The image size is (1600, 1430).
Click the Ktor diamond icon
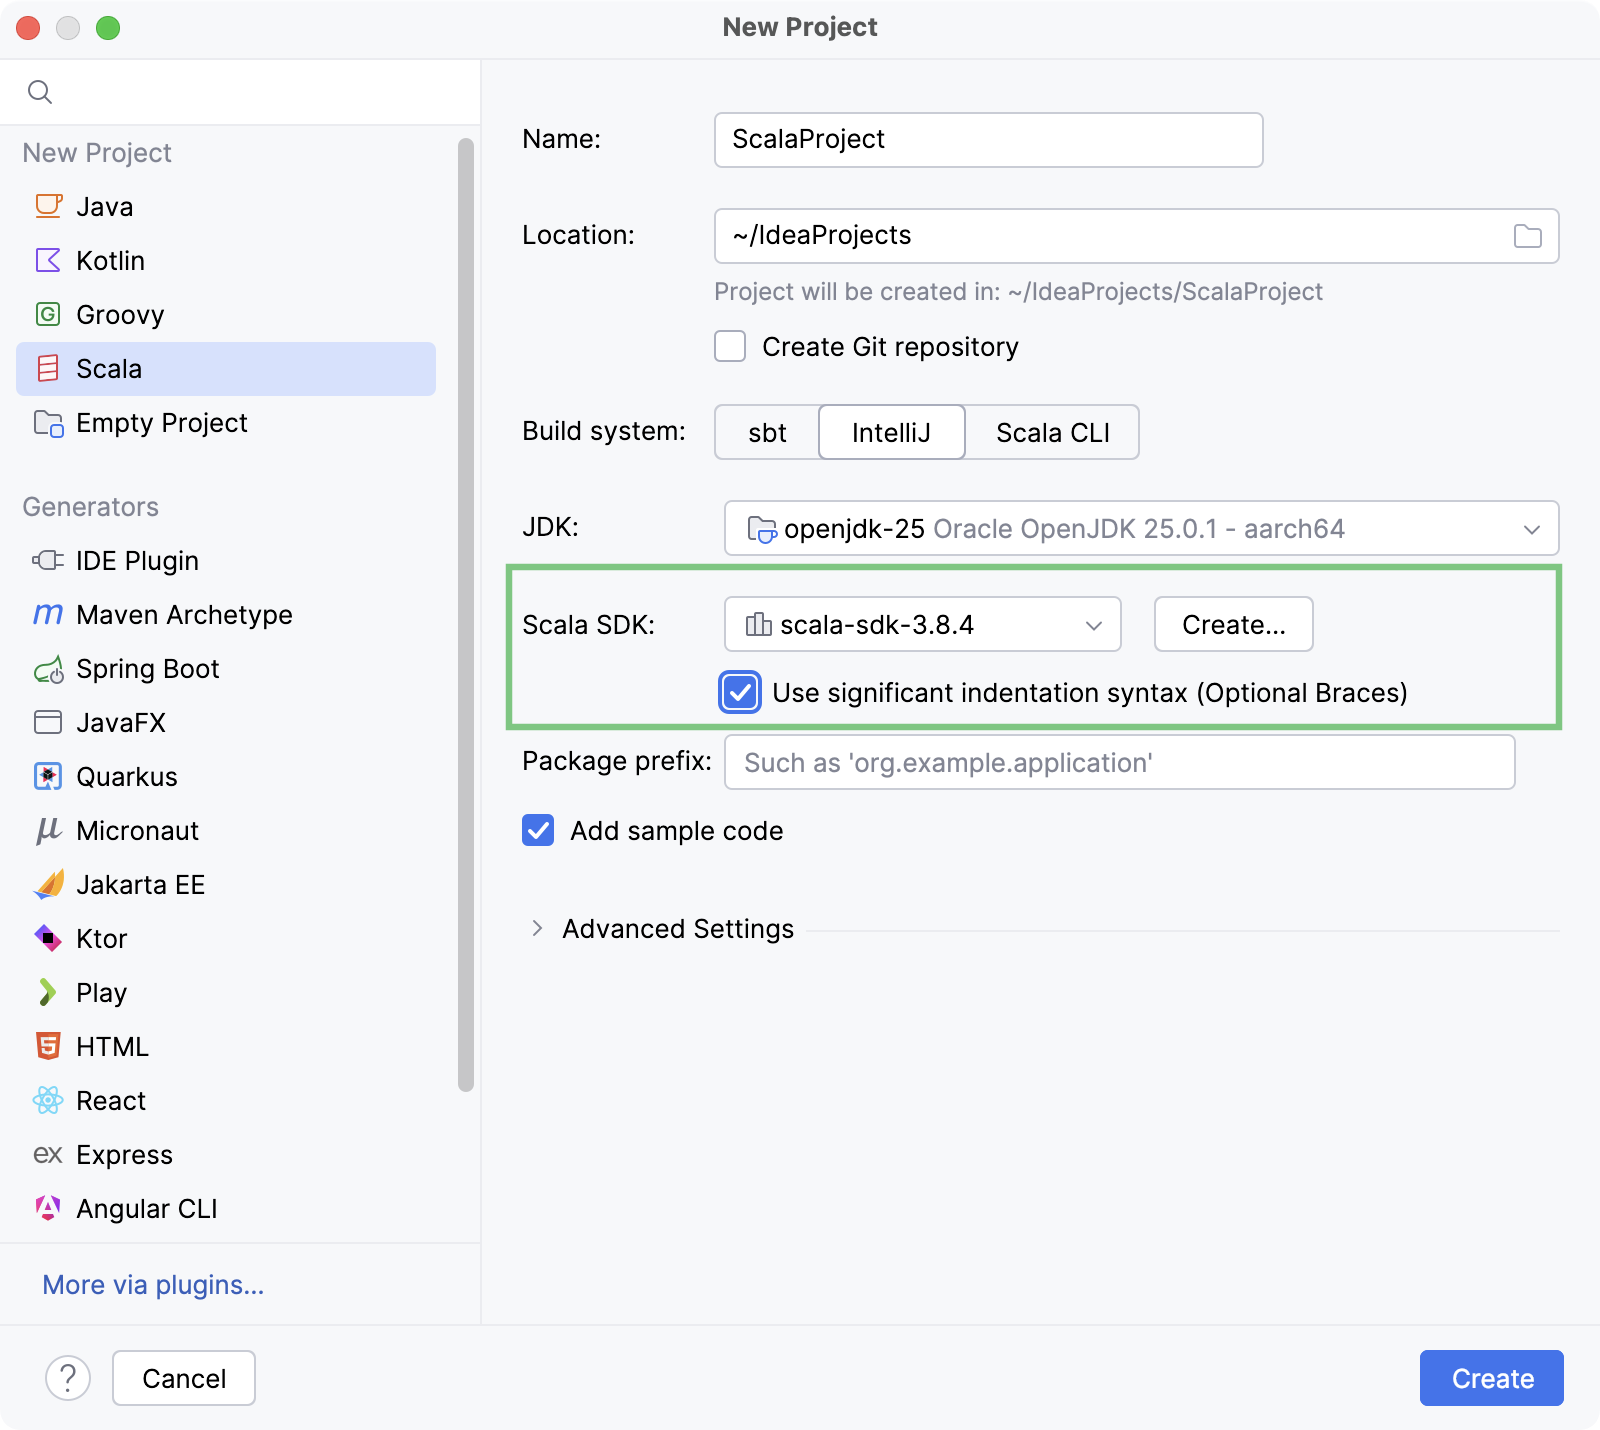click(48, 938)
